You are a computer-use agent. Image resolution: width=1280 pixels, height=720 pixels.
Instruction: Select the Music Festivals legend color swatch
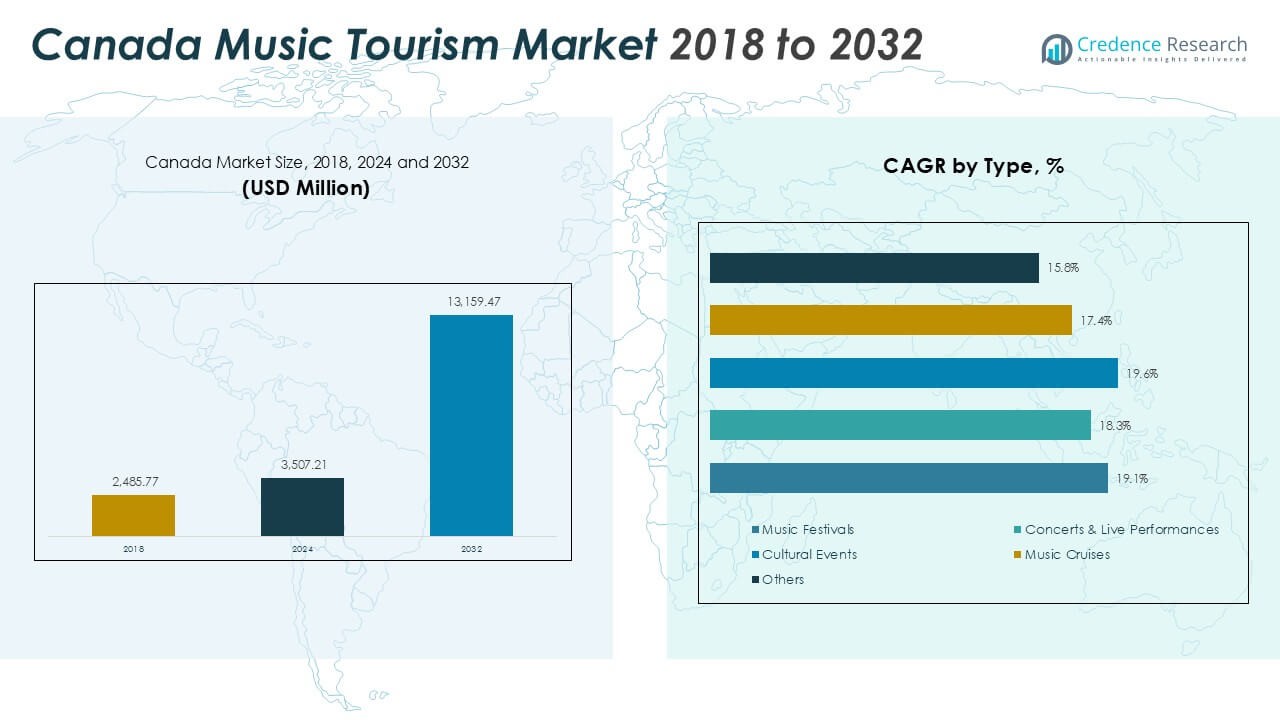pos(755,529)
